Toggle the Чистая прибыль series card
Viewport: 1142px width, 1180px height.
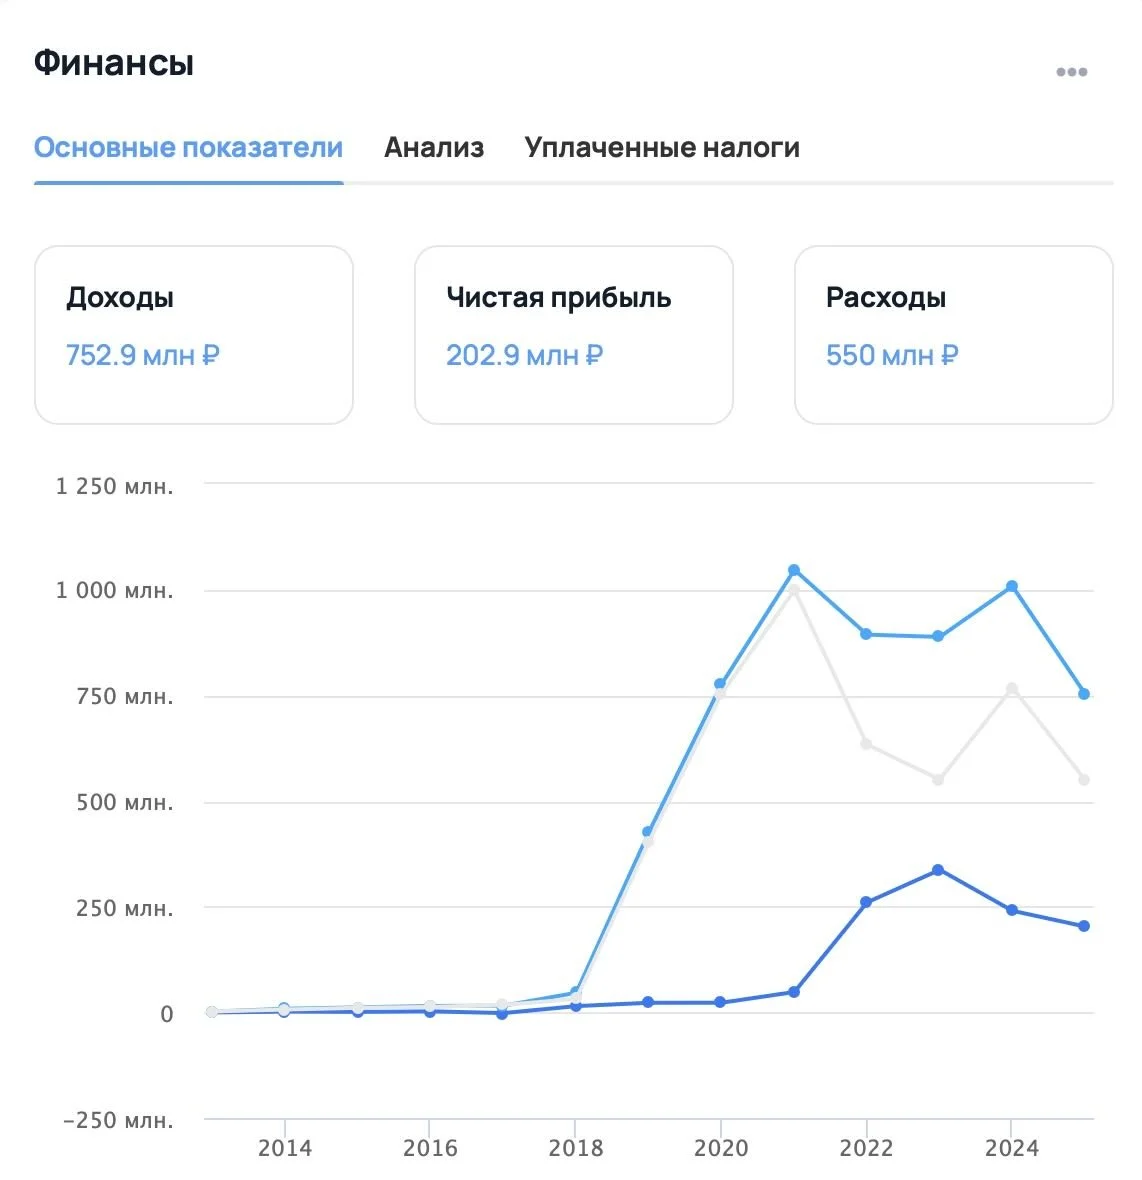tap(574, 335)
